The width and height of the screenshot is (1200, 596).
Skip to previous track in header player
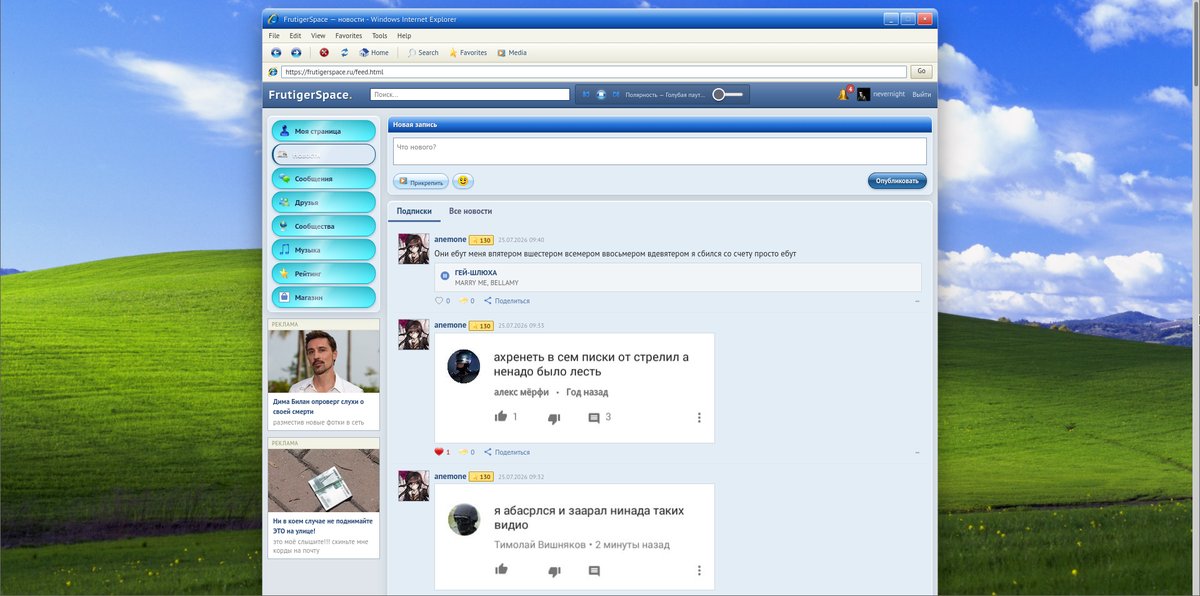[586, 94]
